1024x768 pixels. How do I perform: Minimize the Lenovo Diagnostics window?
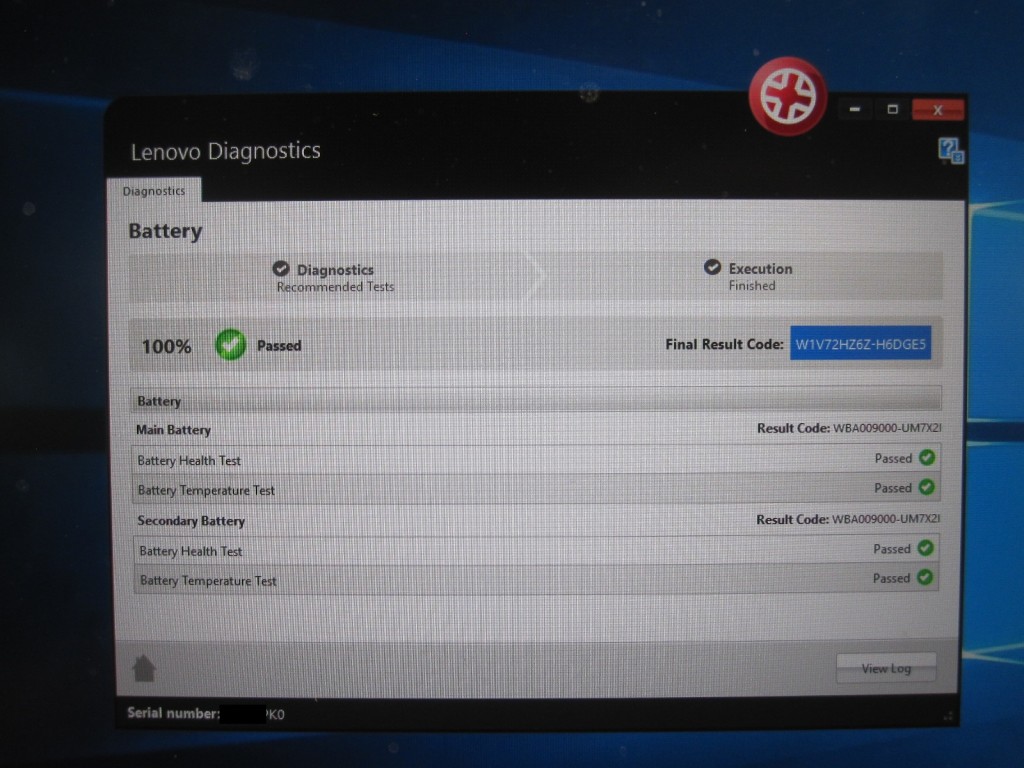853,109
